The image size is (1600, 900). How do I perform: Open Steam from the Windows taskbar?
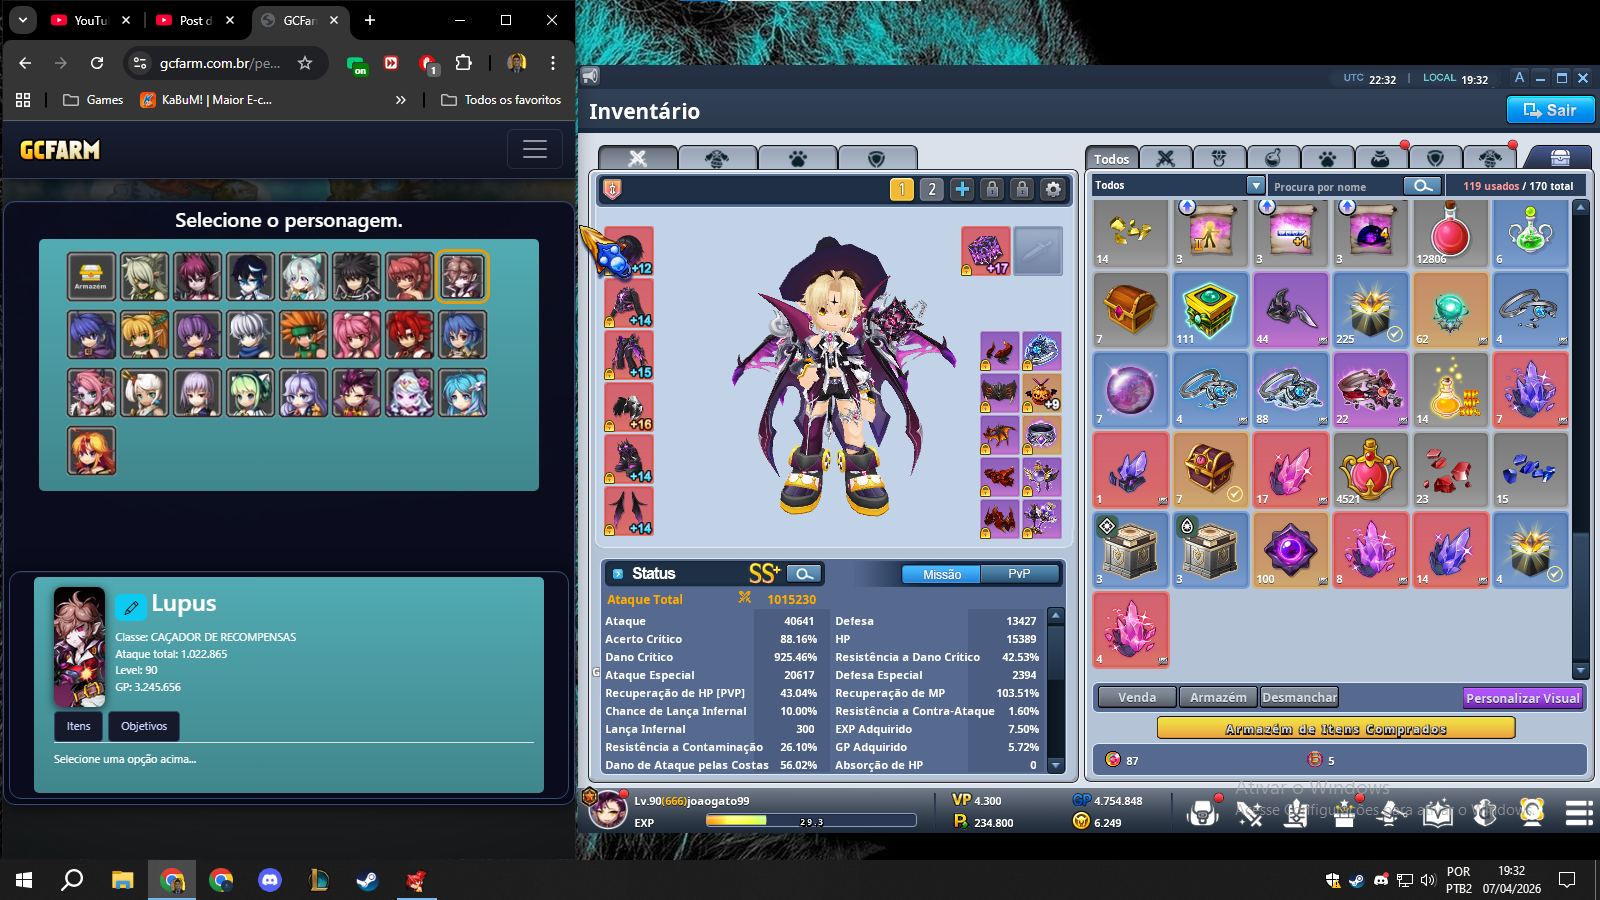tap(367, 880)
